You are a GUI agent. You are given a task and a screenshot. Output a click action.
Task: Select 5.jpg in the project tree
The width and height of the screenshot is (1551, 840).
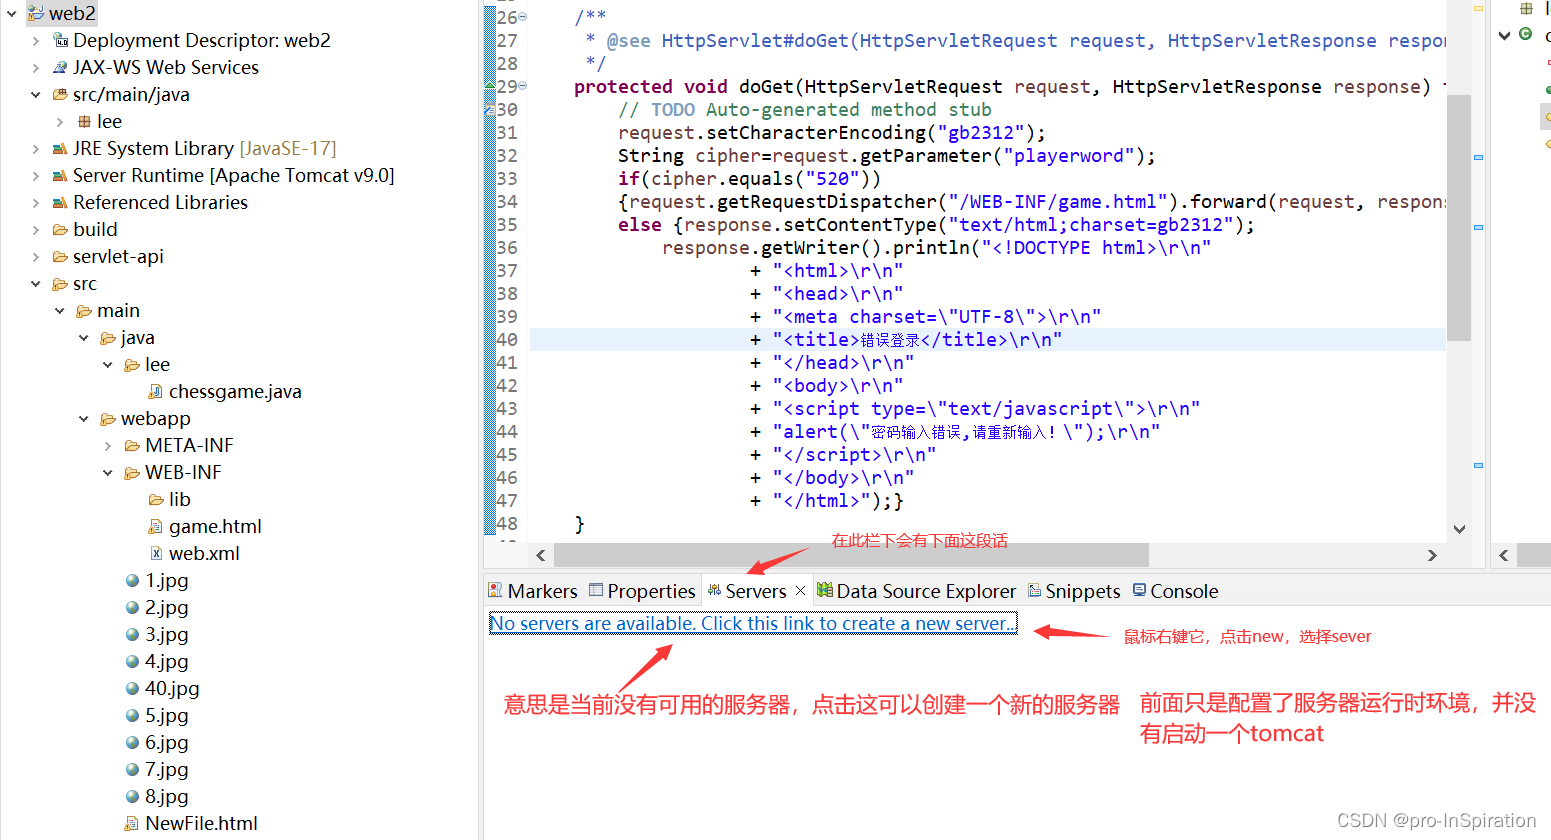coord(166,715)
